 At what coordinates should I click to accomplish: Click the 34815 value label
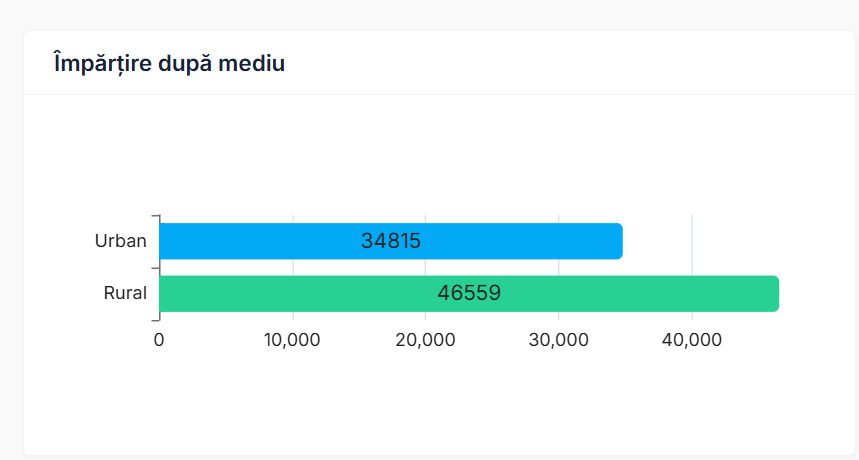pyautogui.click(x=391, y=241)
